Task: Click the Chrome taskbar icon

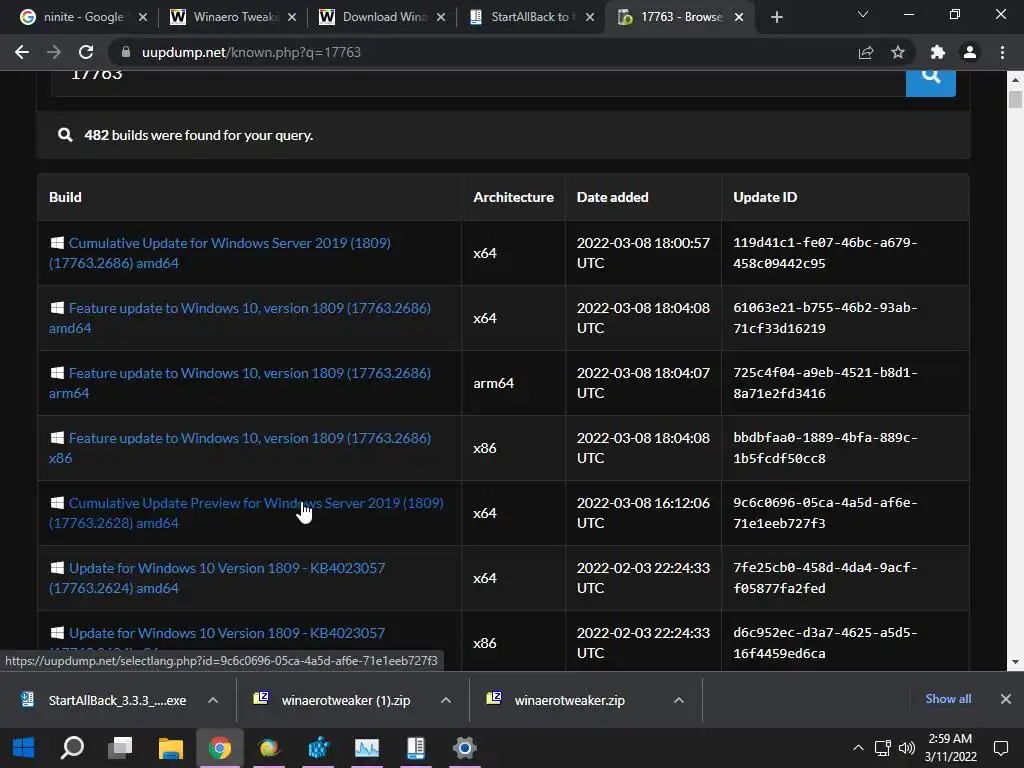Action: [x=220, y=748]
